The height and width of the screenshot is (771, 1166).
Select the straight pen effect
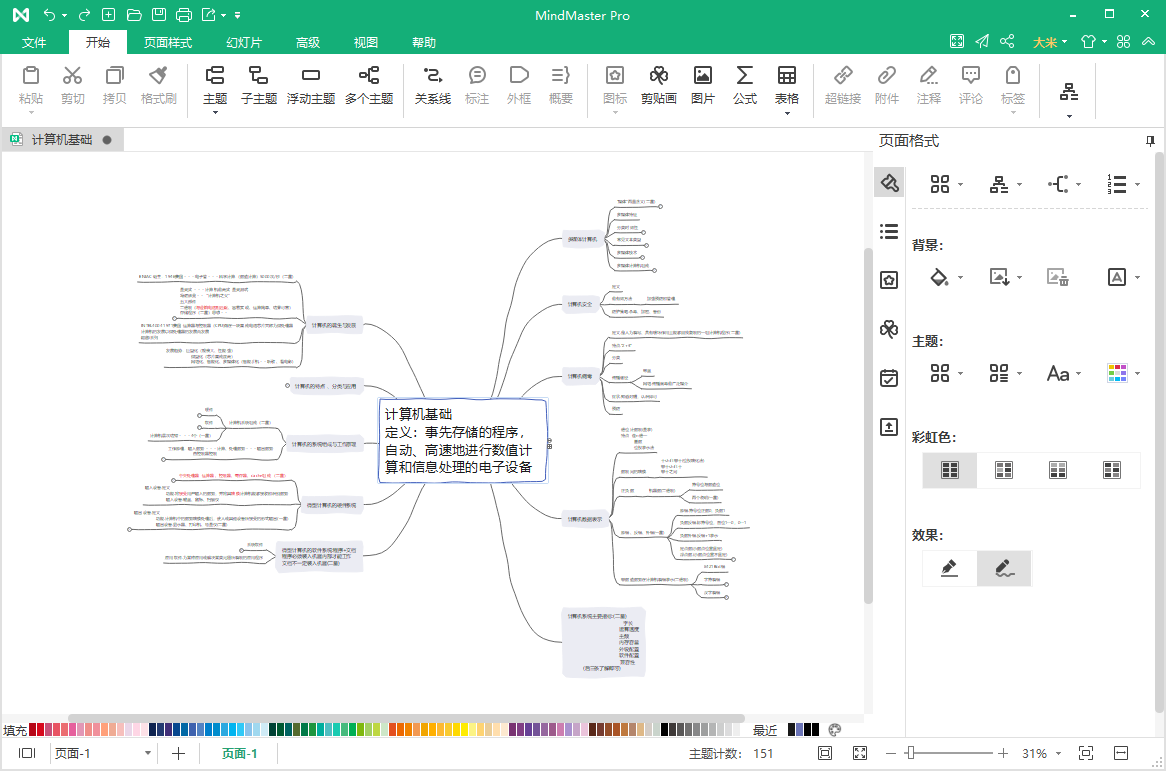click(950, 569)
